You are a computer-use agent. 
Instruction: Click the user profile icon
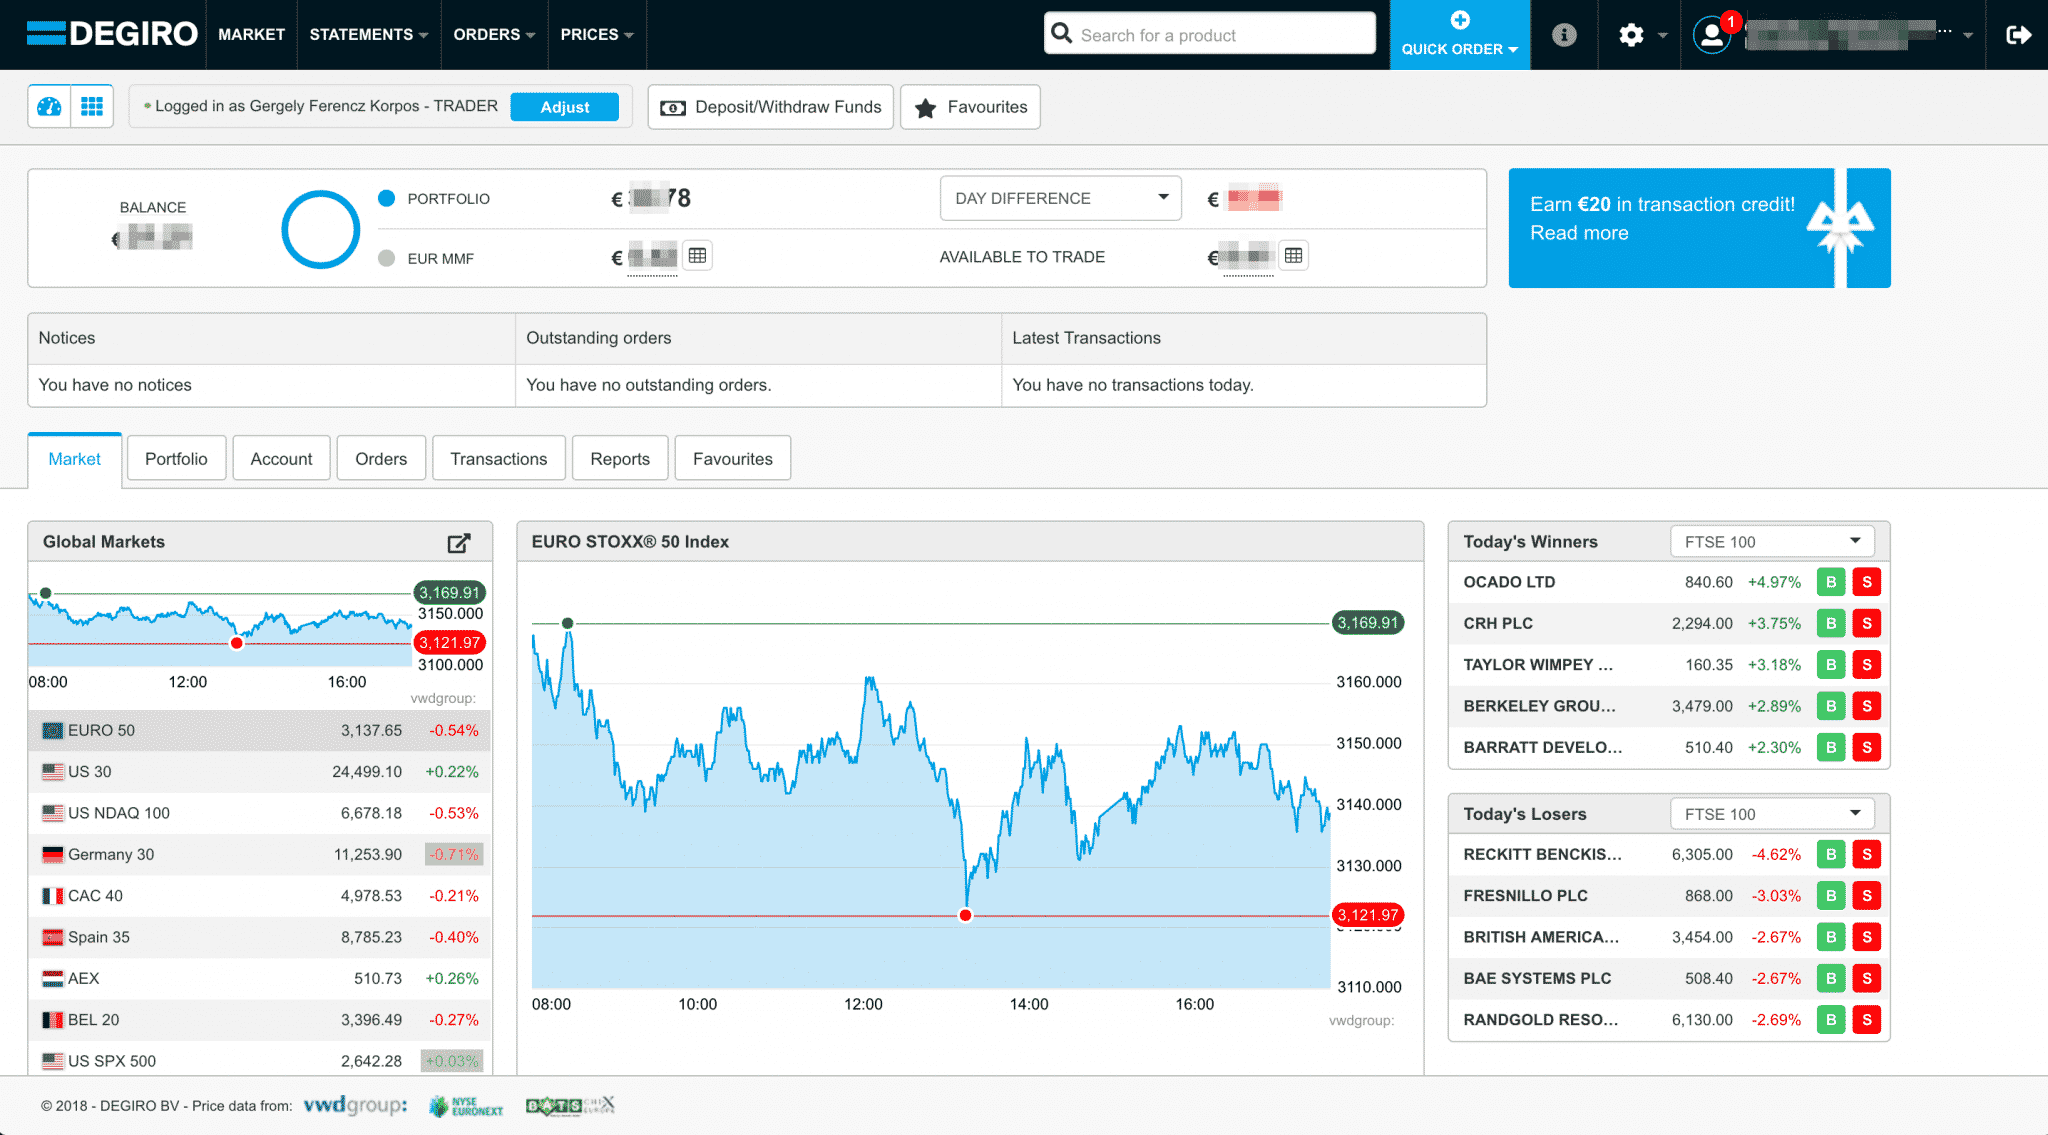click(1711, 35)
